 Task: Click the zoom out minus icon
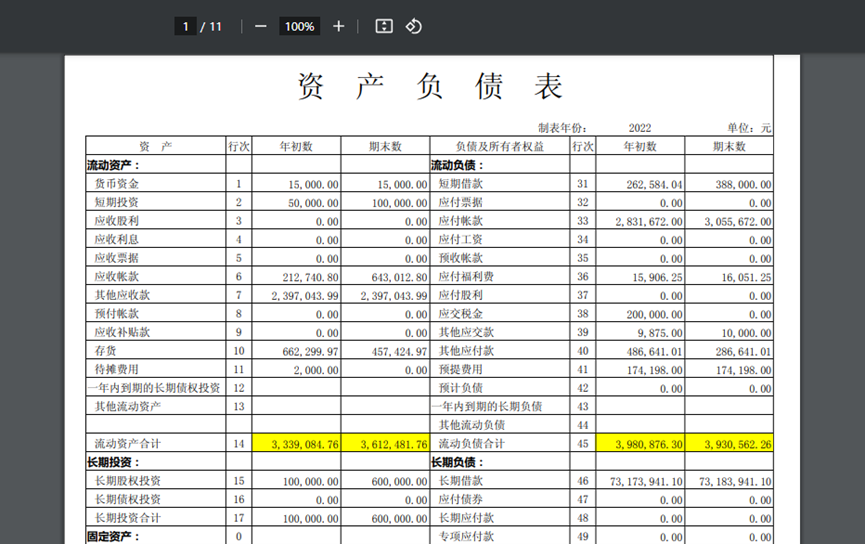click(260, 26)
